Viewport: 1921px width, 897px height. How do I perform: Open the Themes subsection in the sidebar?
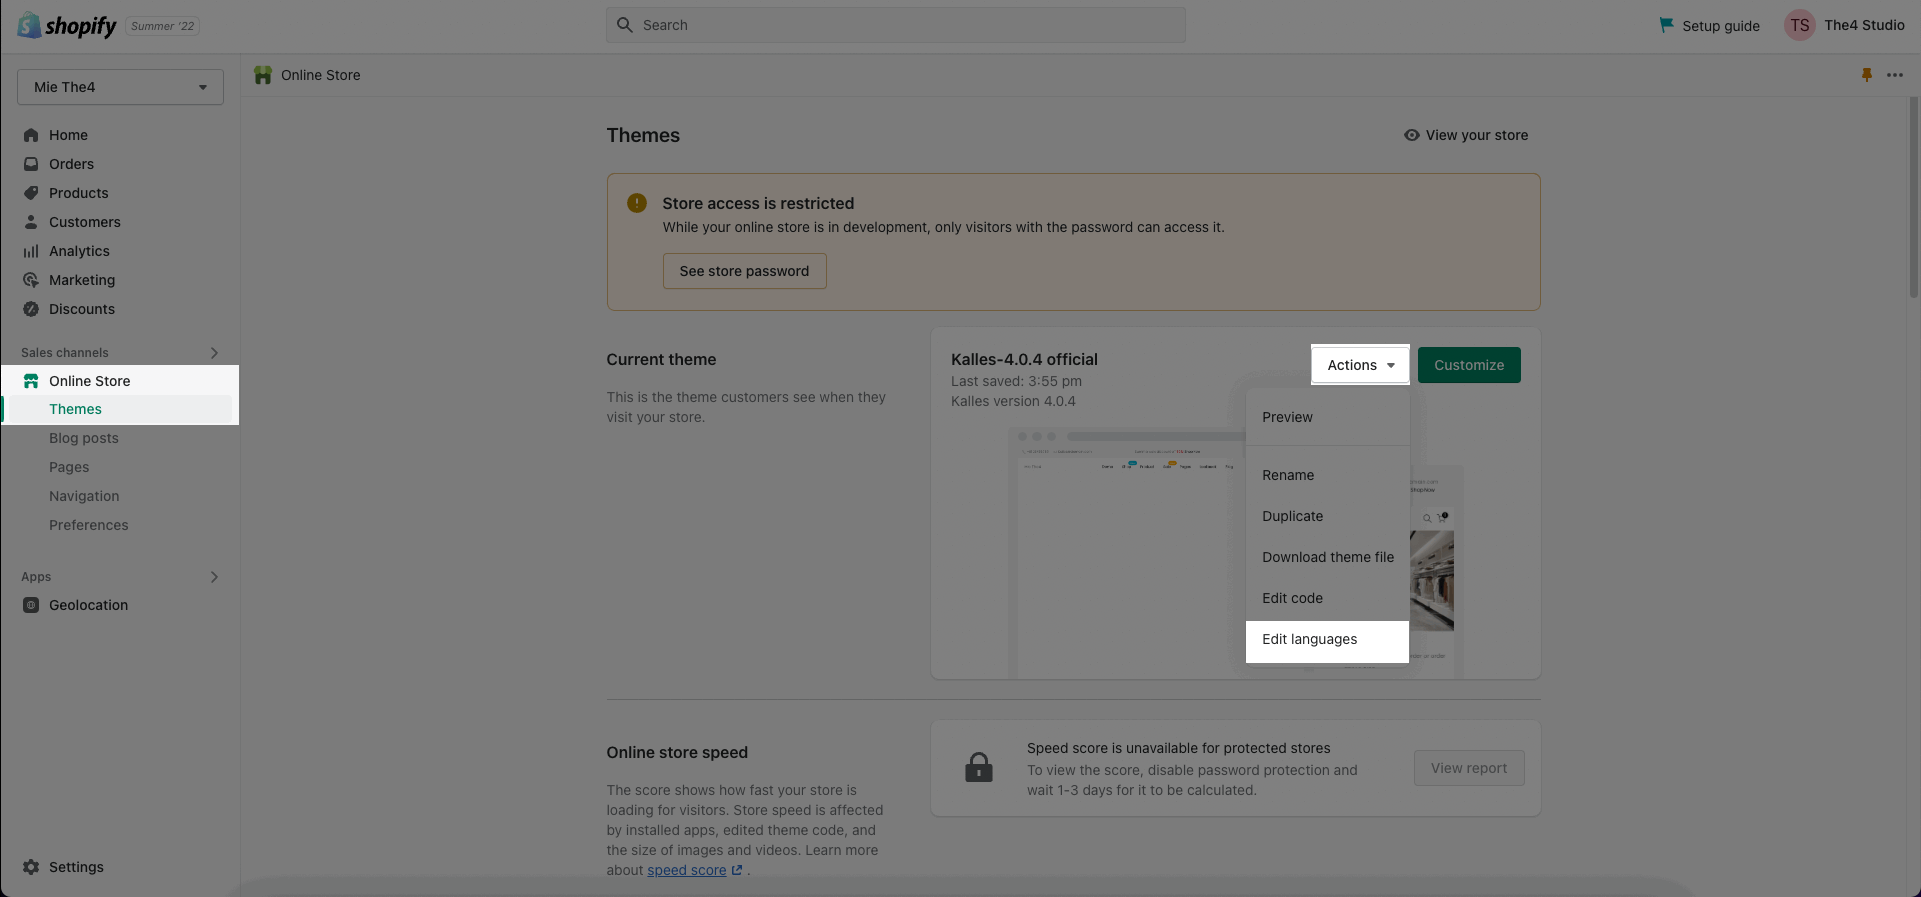120,409
